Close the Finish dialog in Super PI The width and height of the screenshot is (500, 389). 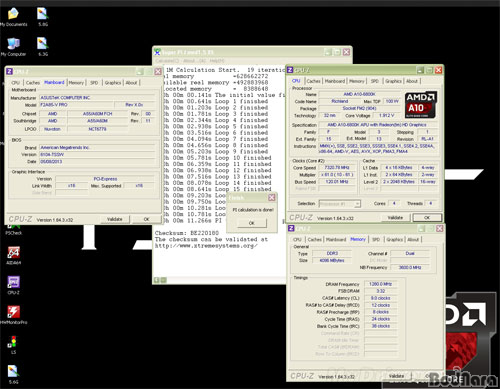coord(272,198)
